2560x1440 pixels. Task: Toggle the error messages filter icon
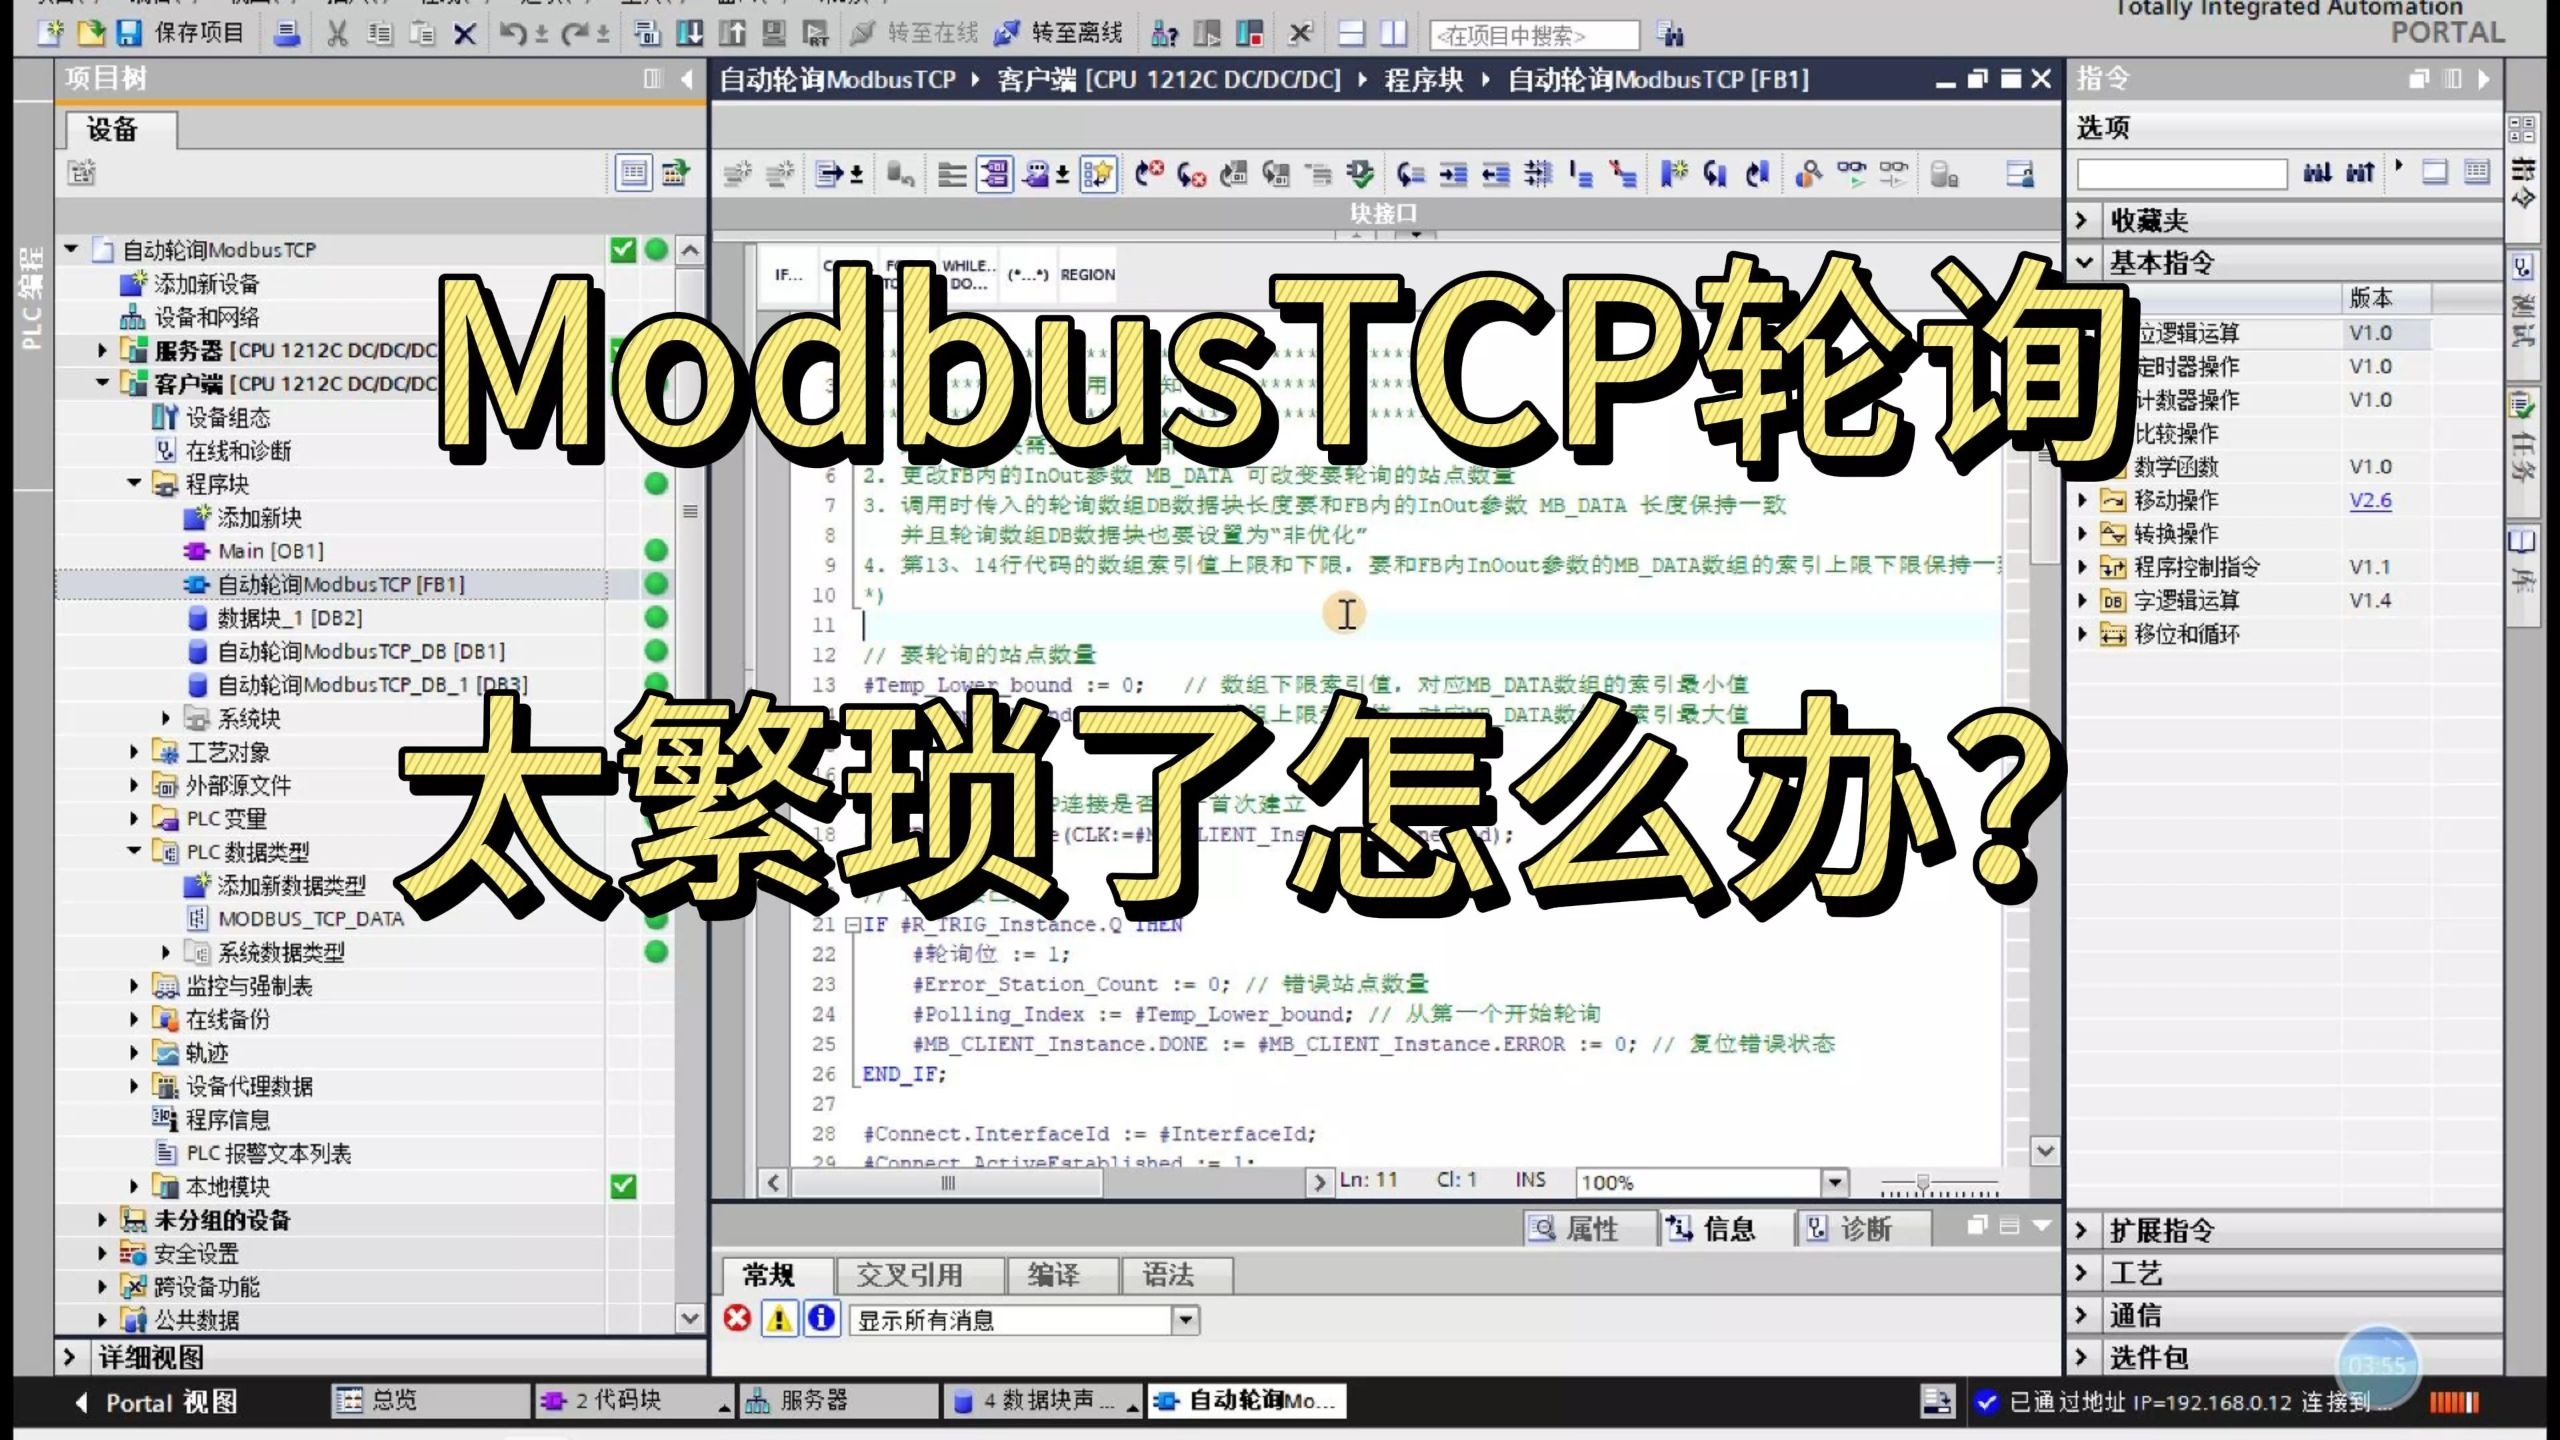[x=738, y=1319]
